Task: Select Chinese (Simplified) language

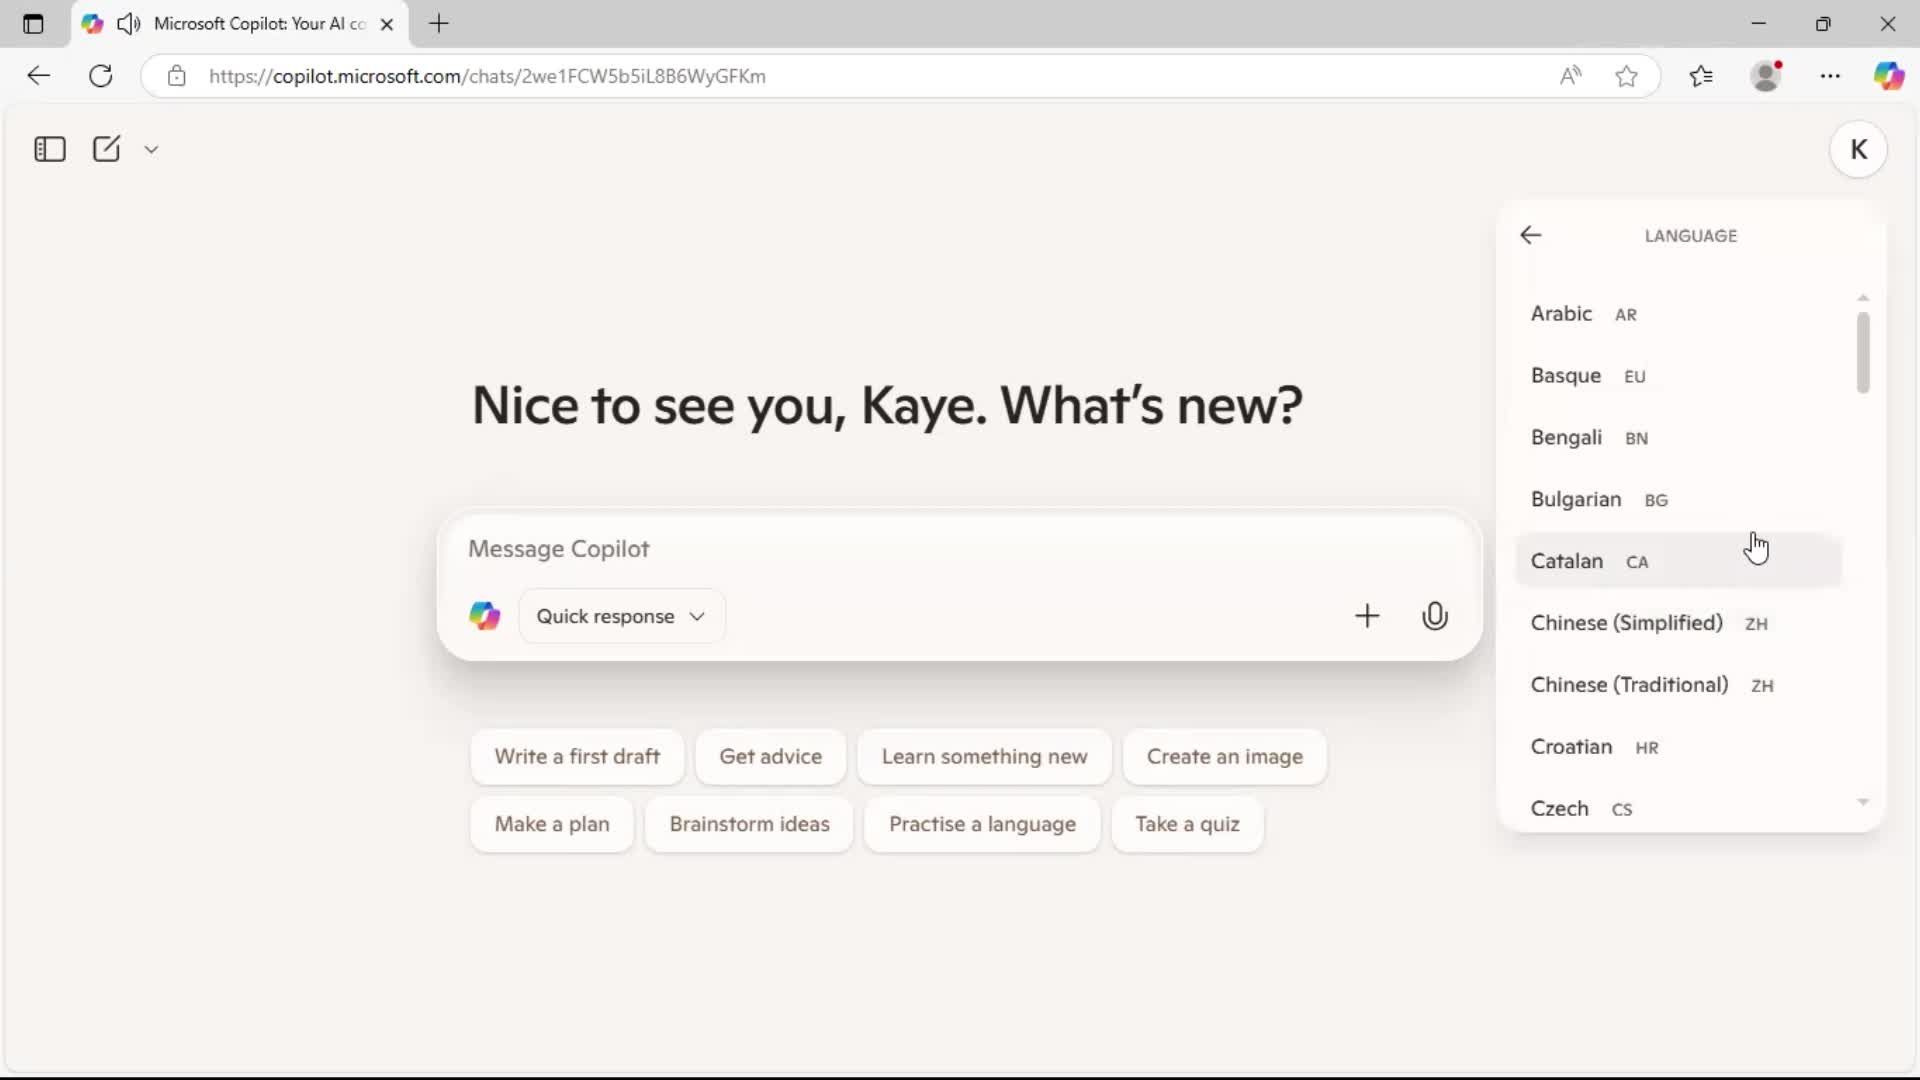Action: pos(1678,623)
